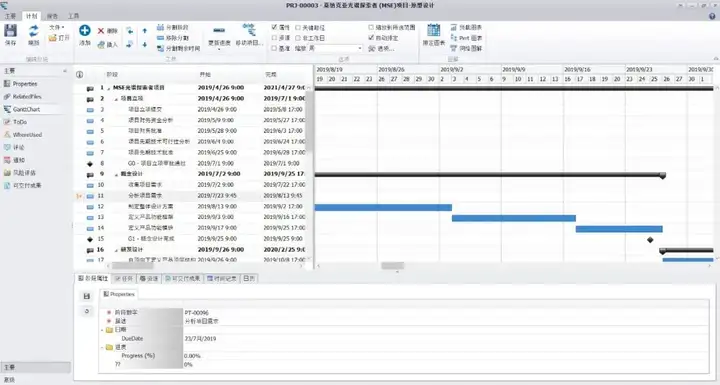Open GanttChart in left sidebar
Viewport: 720px width, 385px height.
click(26, 109)
